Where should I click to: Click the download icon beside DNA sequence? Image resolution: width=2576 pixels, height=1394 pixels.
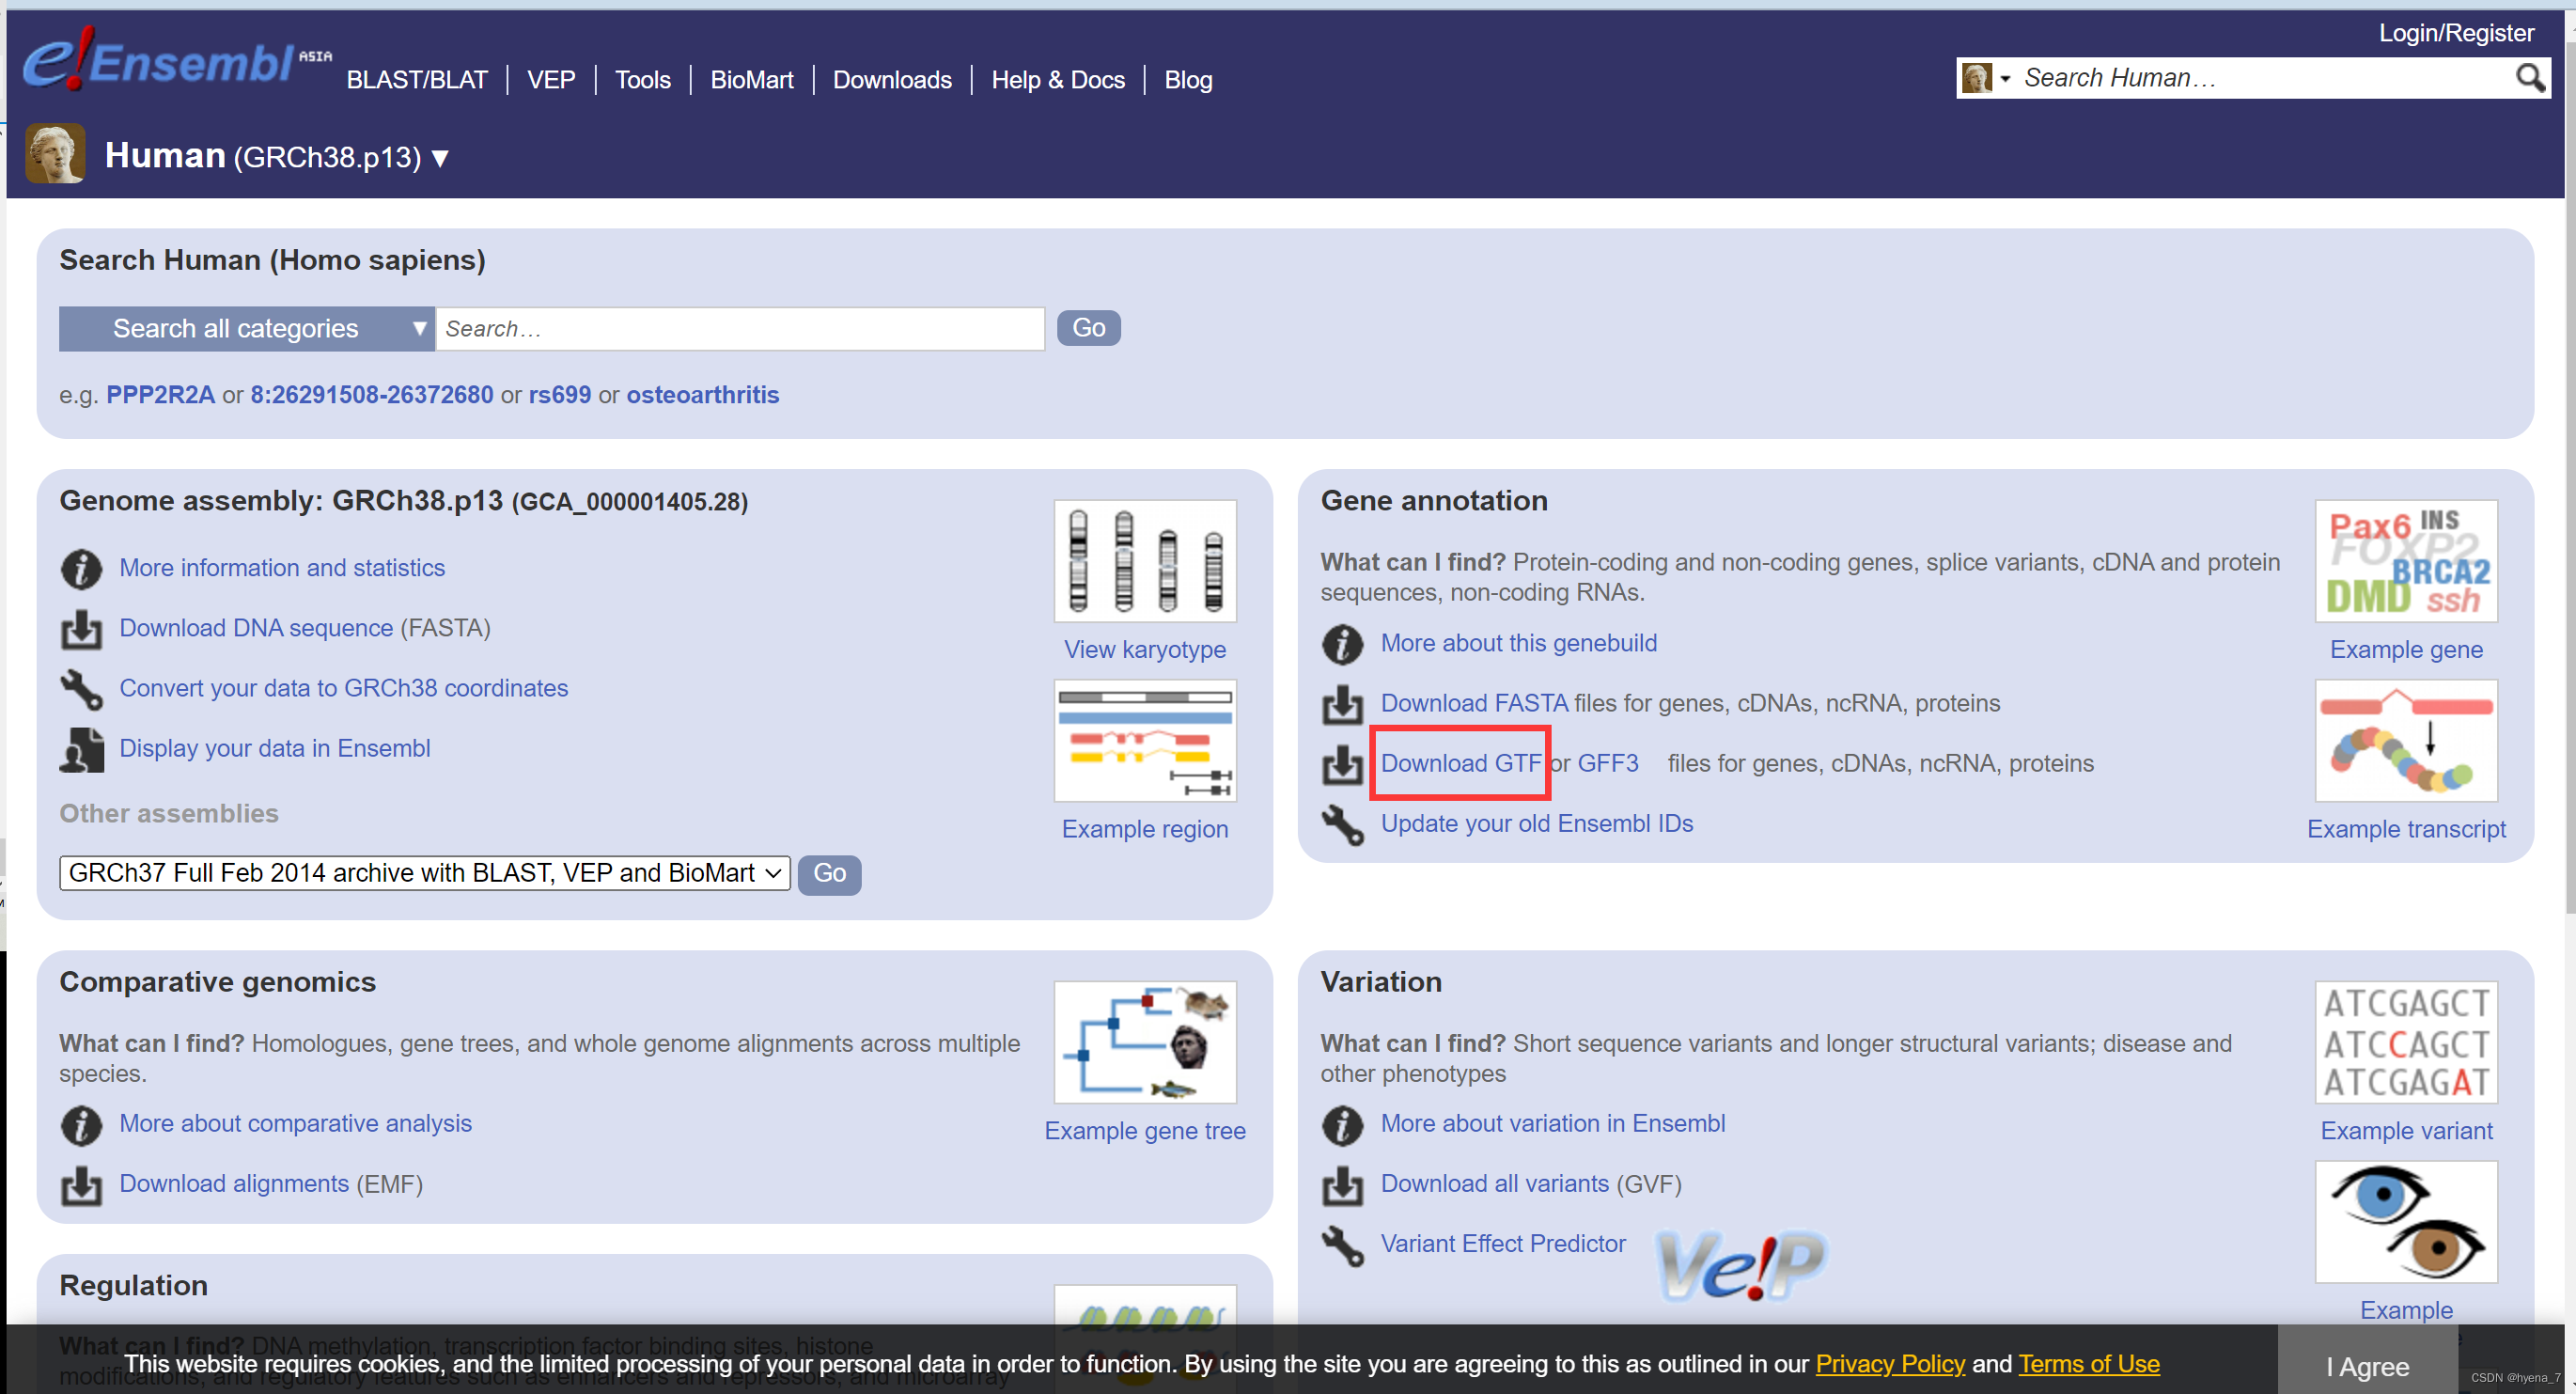81,629
